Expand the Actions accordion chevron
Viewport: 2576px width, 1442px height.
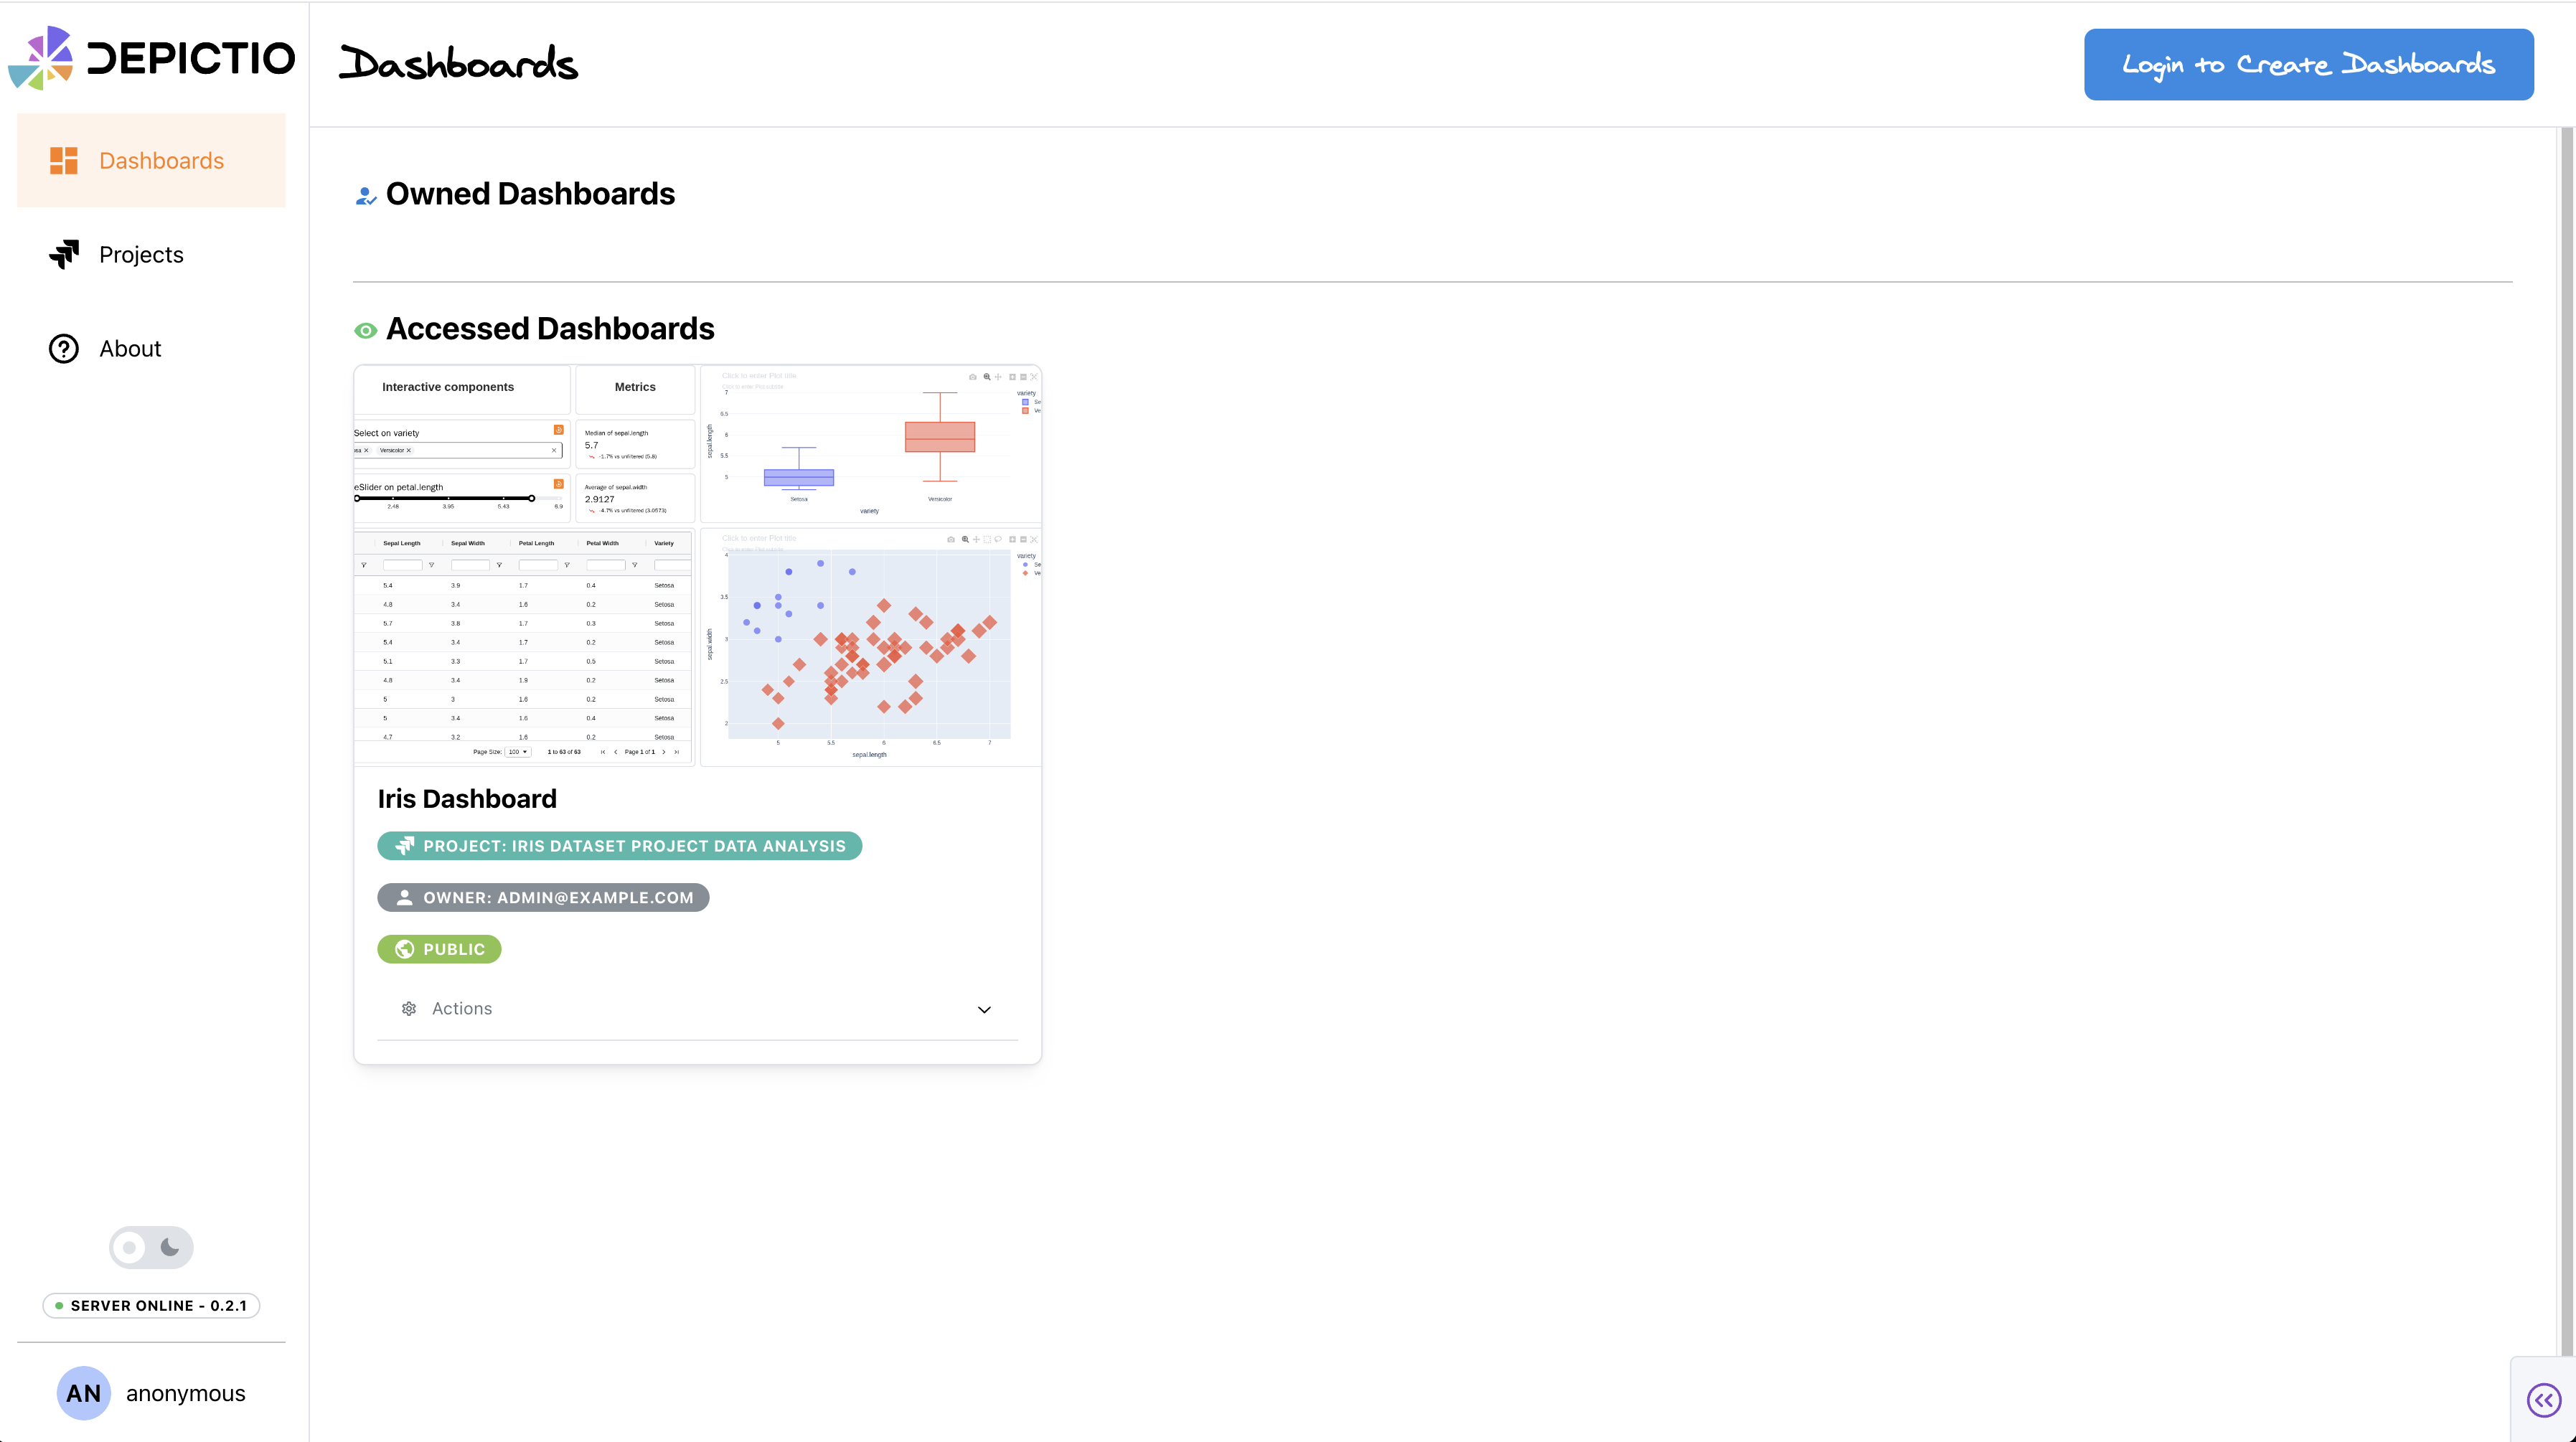point(984,1009)
